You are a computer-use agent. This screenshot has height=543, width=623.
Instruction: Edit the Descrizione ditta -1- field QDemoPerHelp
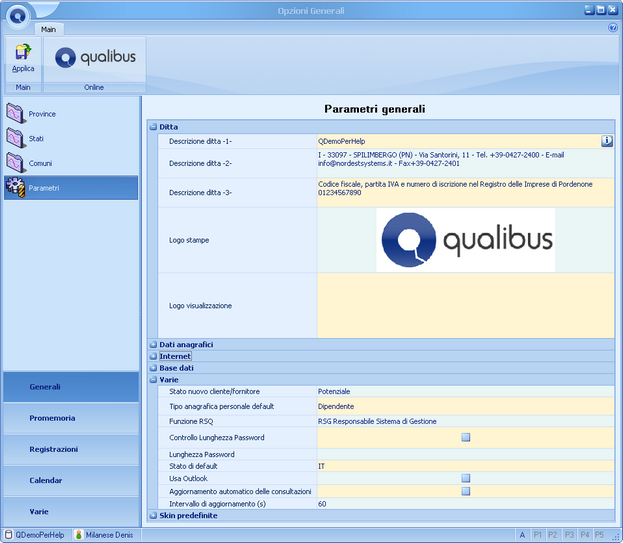[459, 141]
